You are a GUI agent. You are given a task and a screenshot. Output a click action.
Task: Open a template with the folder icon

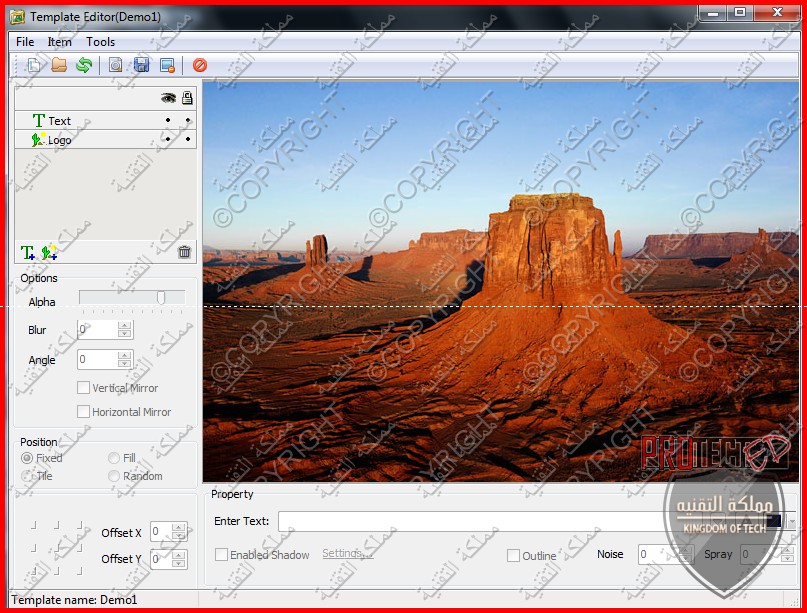(59, 65)
